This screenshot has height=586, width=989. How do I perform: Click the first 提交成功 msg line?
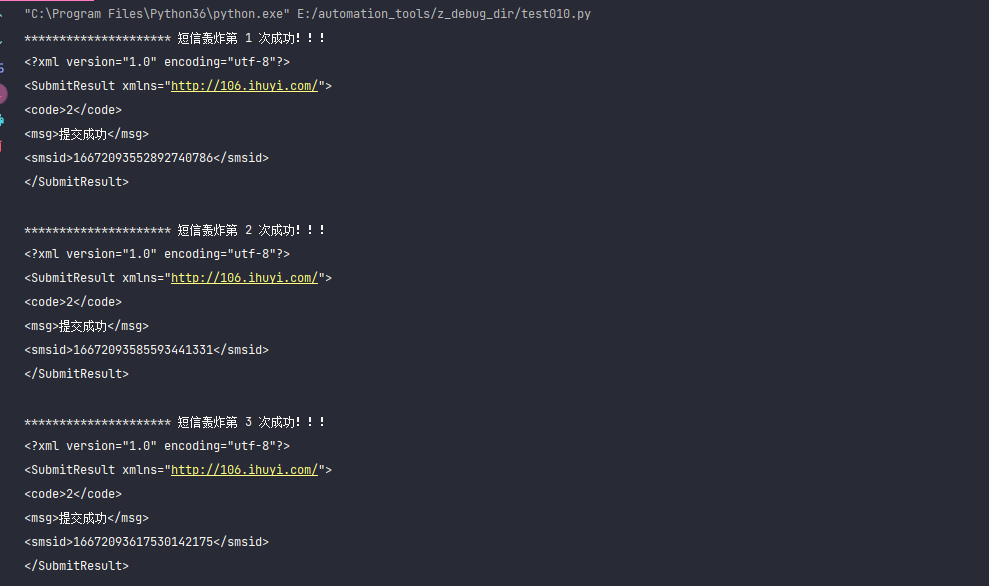click(x=86, y=134)
